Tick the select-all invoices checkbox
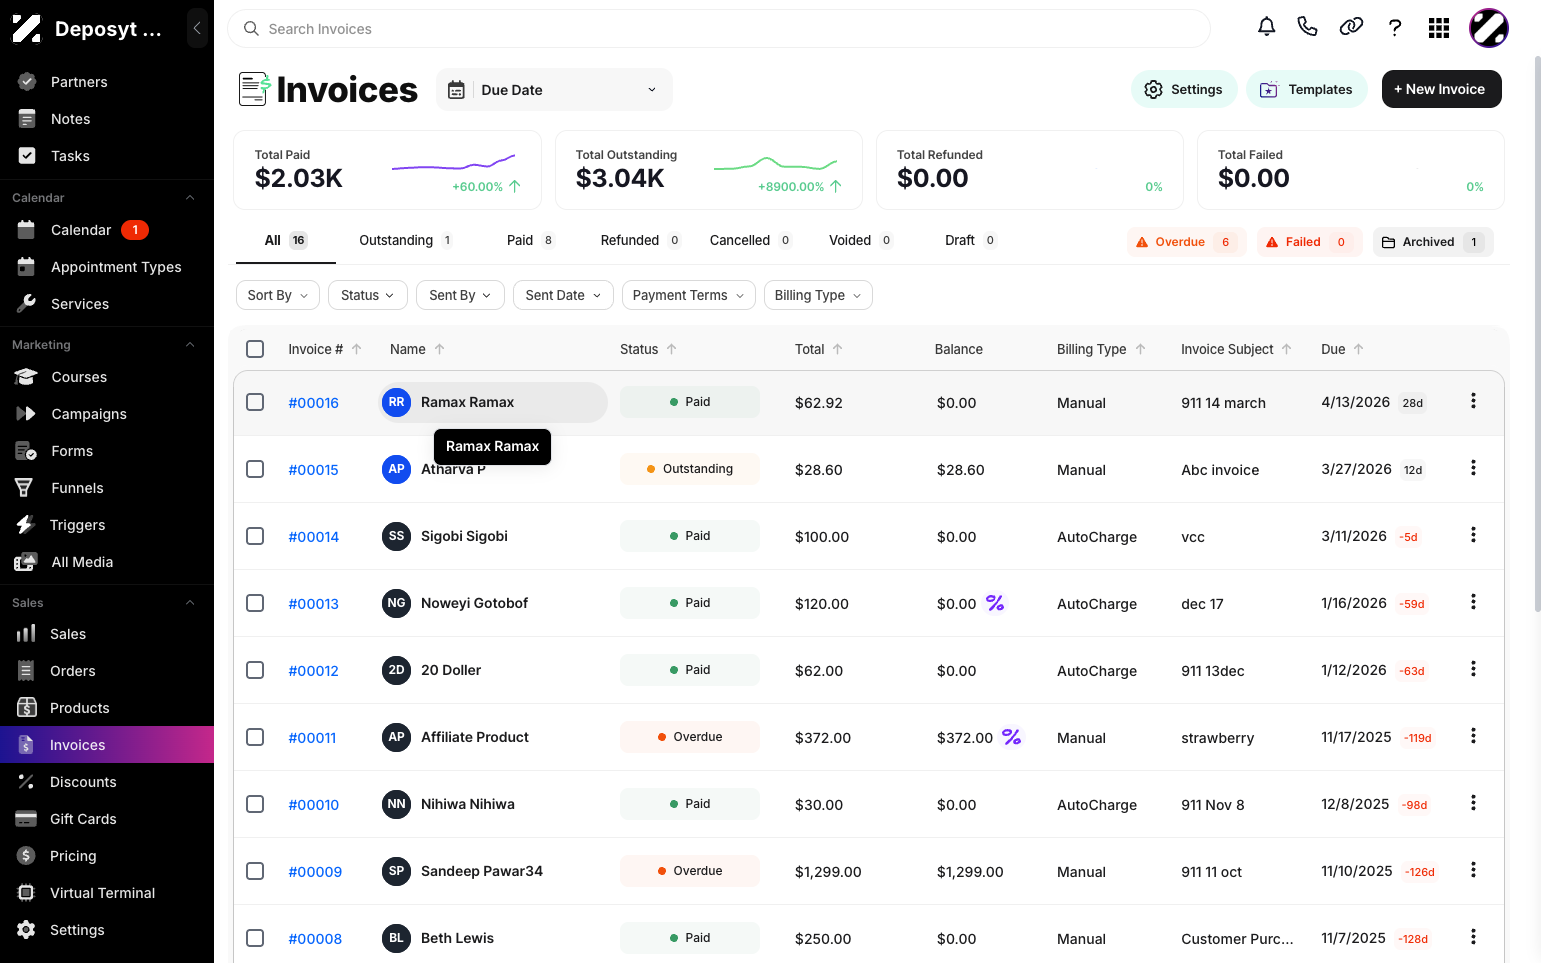This screenshot has width=1541, height=963. (x=255, y=349)
